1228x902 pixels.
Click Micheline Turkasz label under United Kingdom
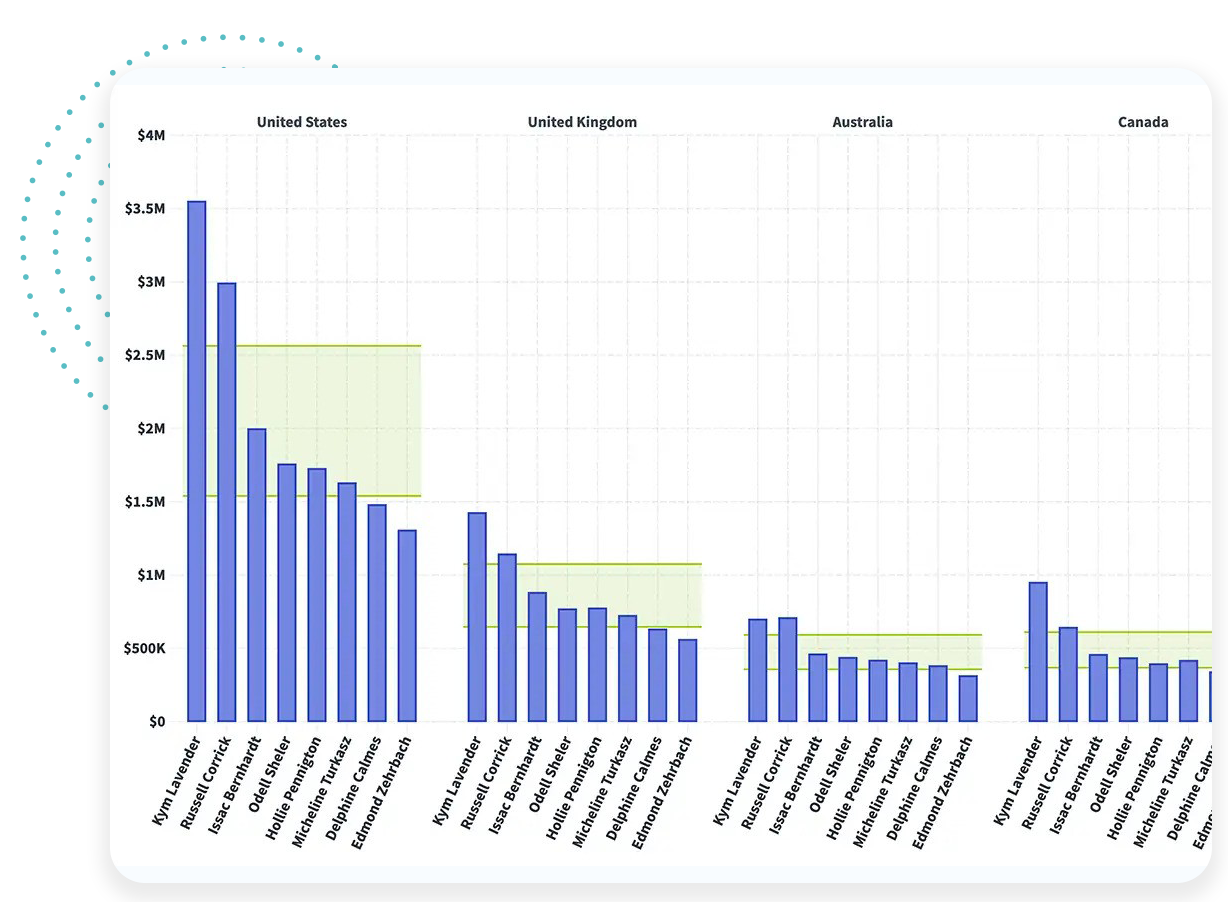(x=603, y=792)
